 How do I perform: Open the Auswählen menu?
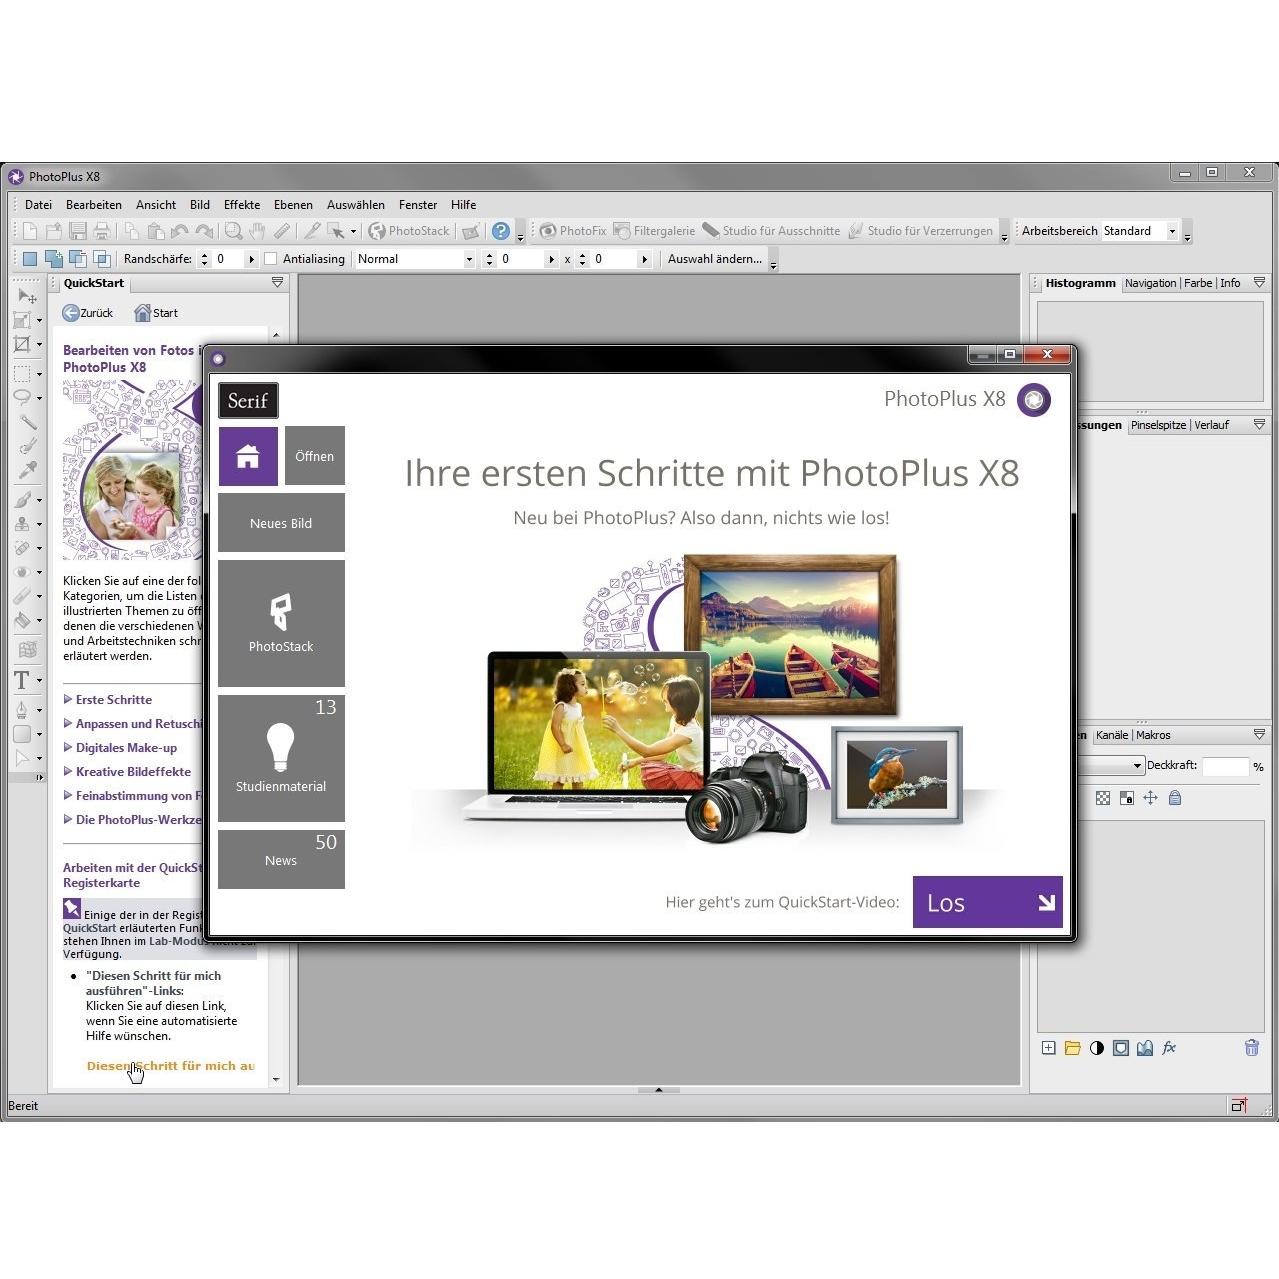point(356,205)
